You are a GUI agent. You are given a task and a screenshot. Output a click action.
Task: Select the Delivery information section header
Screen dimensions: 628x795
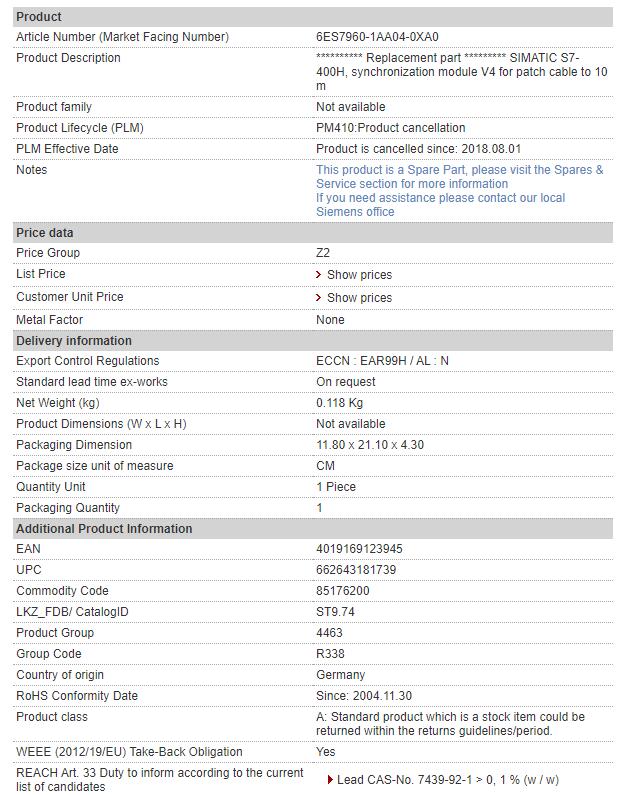74,341
